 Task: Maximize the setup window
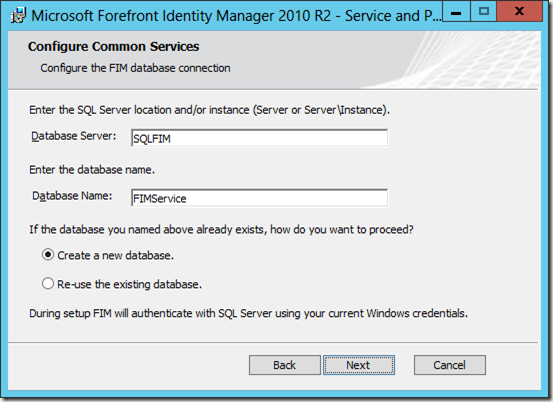[484, 12]
